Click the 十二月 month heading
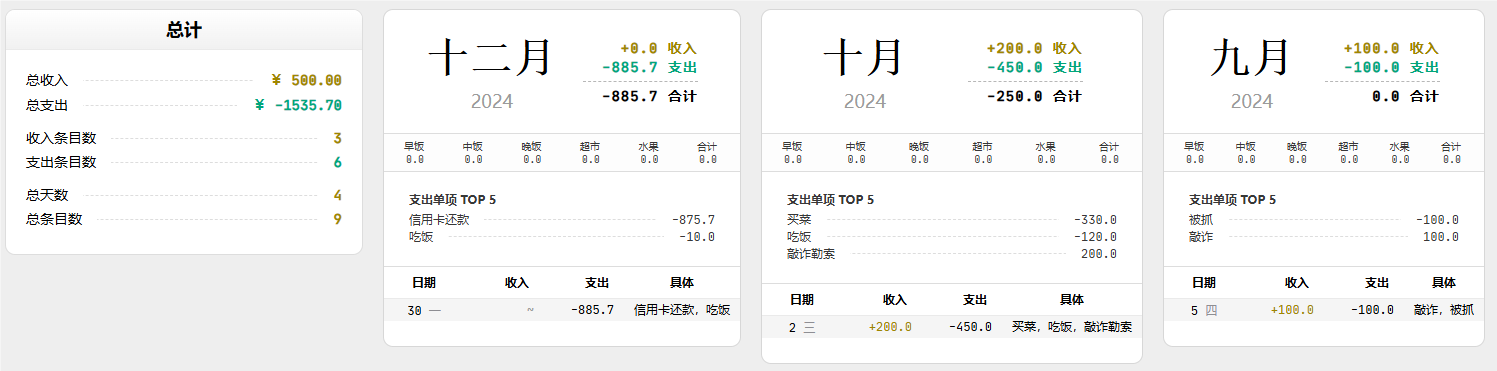This screenshot has height=371, width=1497. [491, 57]
